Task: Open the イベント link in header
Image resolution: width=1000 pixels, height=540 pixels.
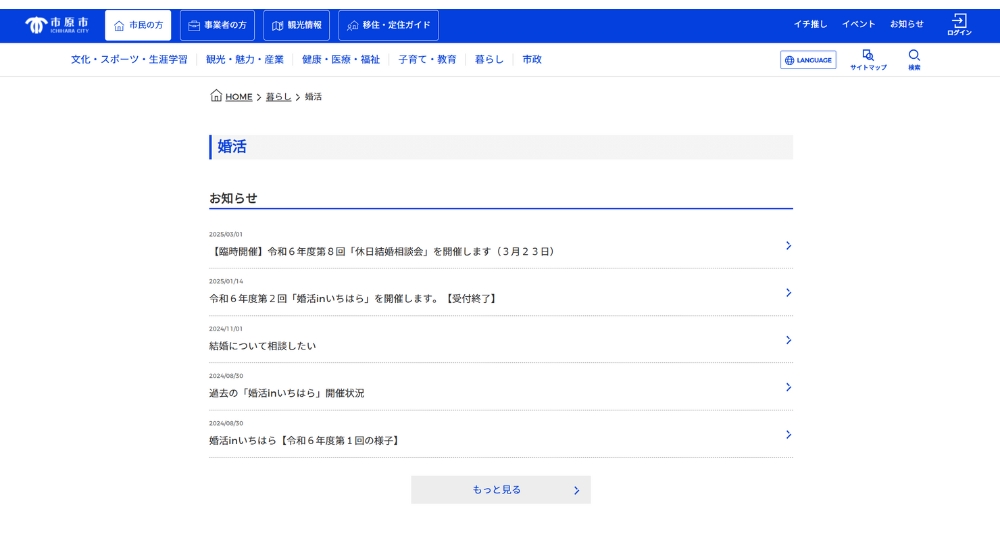Action: tap(858, 24)
